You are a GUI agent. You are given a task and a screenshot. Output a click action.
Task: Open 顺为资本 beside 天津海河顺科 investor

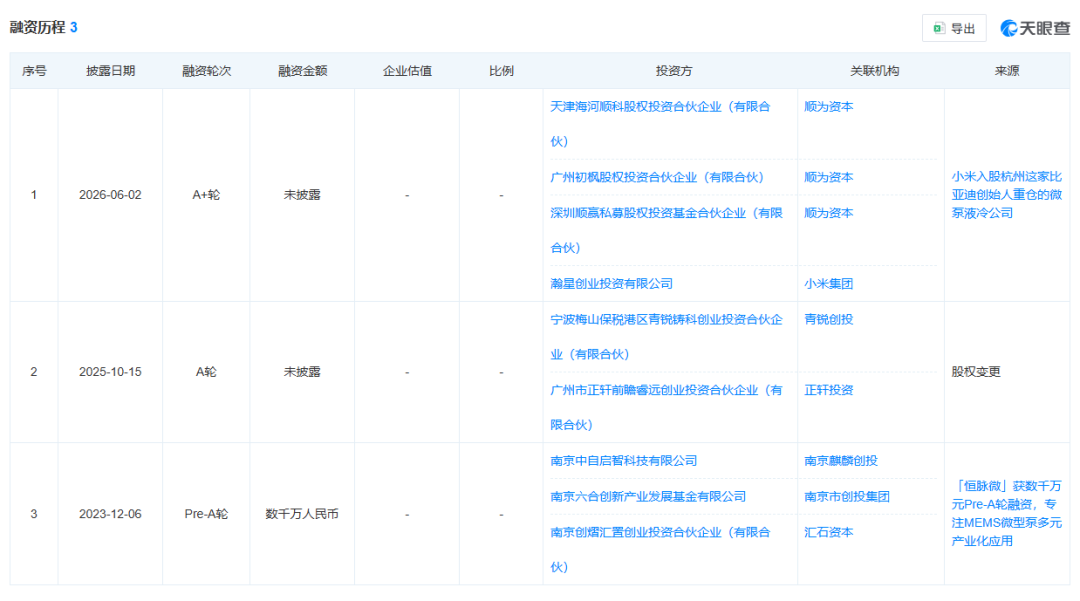click(x=829, y=107)
